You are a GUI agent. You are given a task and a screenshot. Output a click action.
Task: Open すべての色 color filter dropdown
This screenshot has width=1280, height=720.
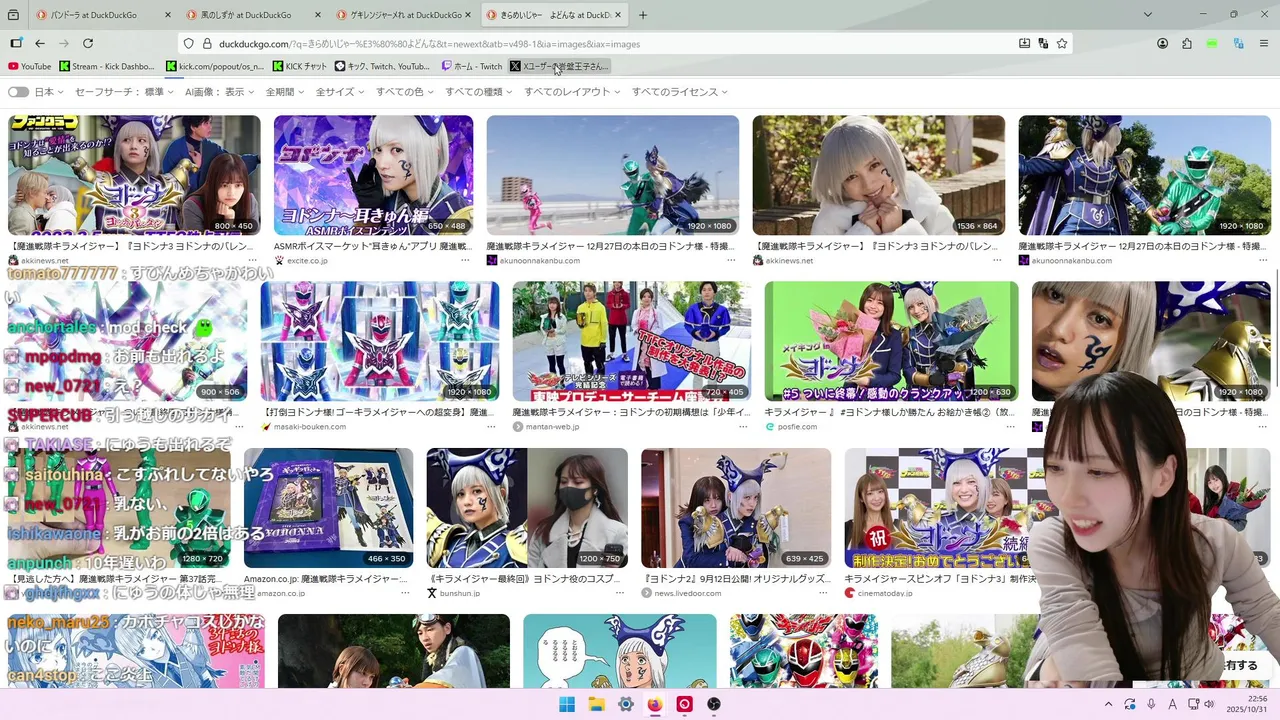pos(405,92)
